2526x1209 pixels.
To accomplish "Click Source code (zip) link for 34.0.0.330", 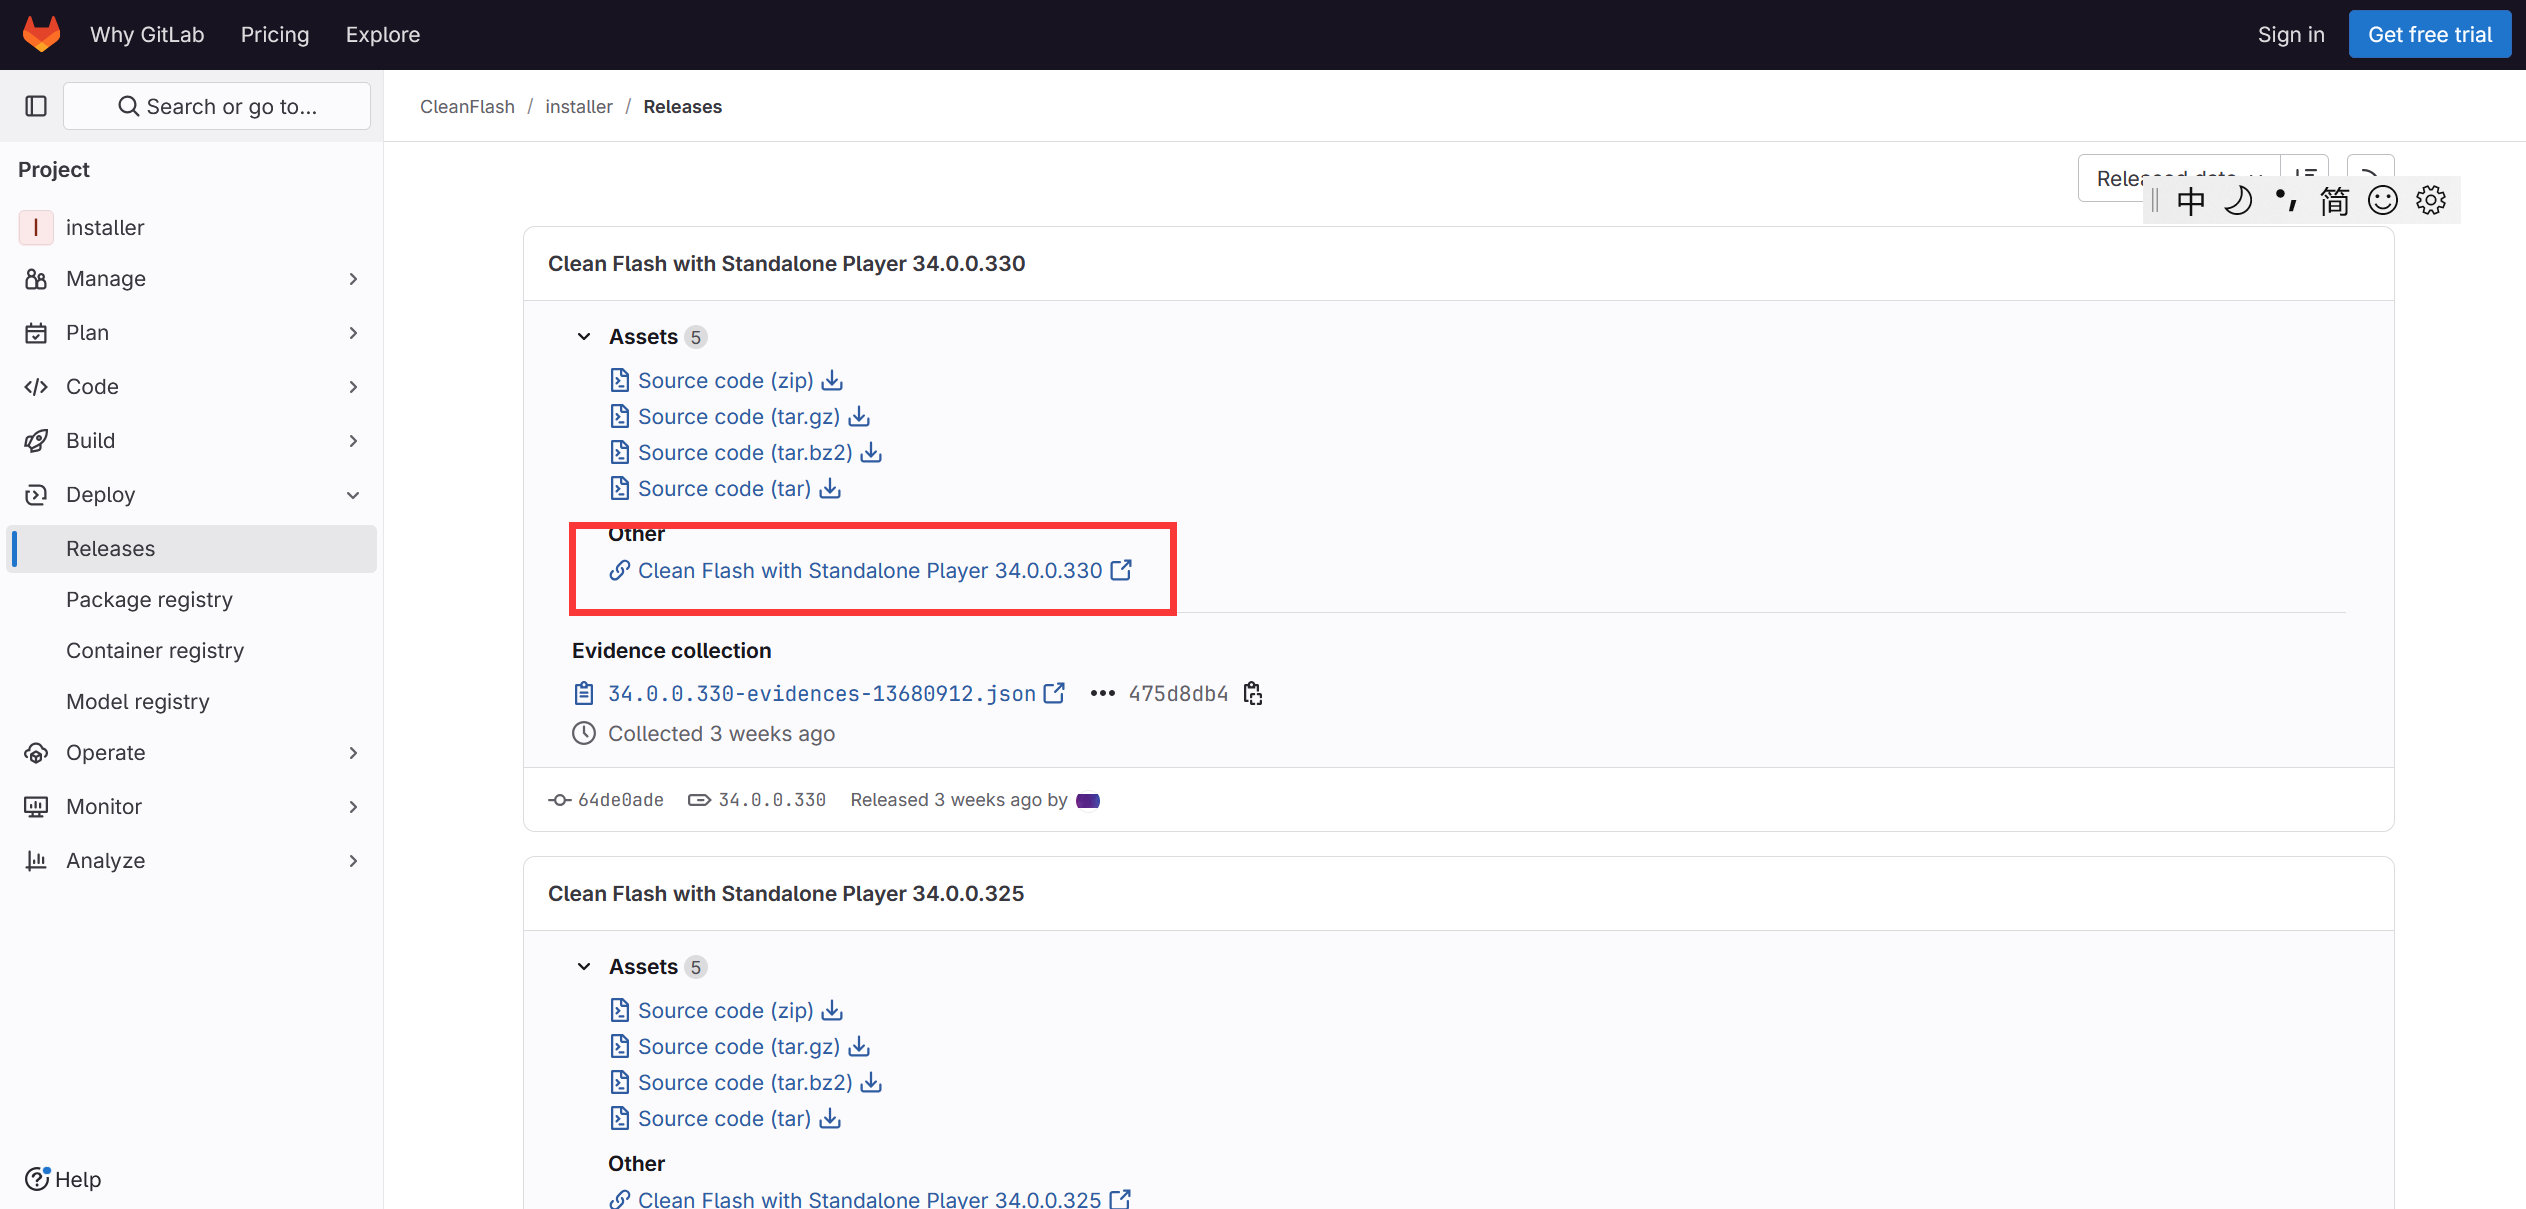I will point(726,381).
